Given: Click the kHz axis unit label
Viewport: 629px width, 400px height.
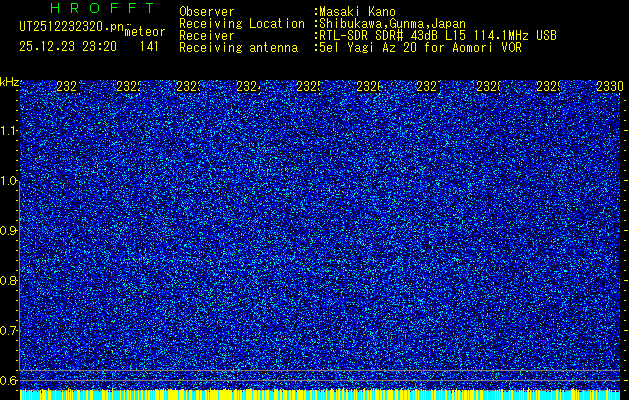Looking at the screenshot, I should [9, 82].
